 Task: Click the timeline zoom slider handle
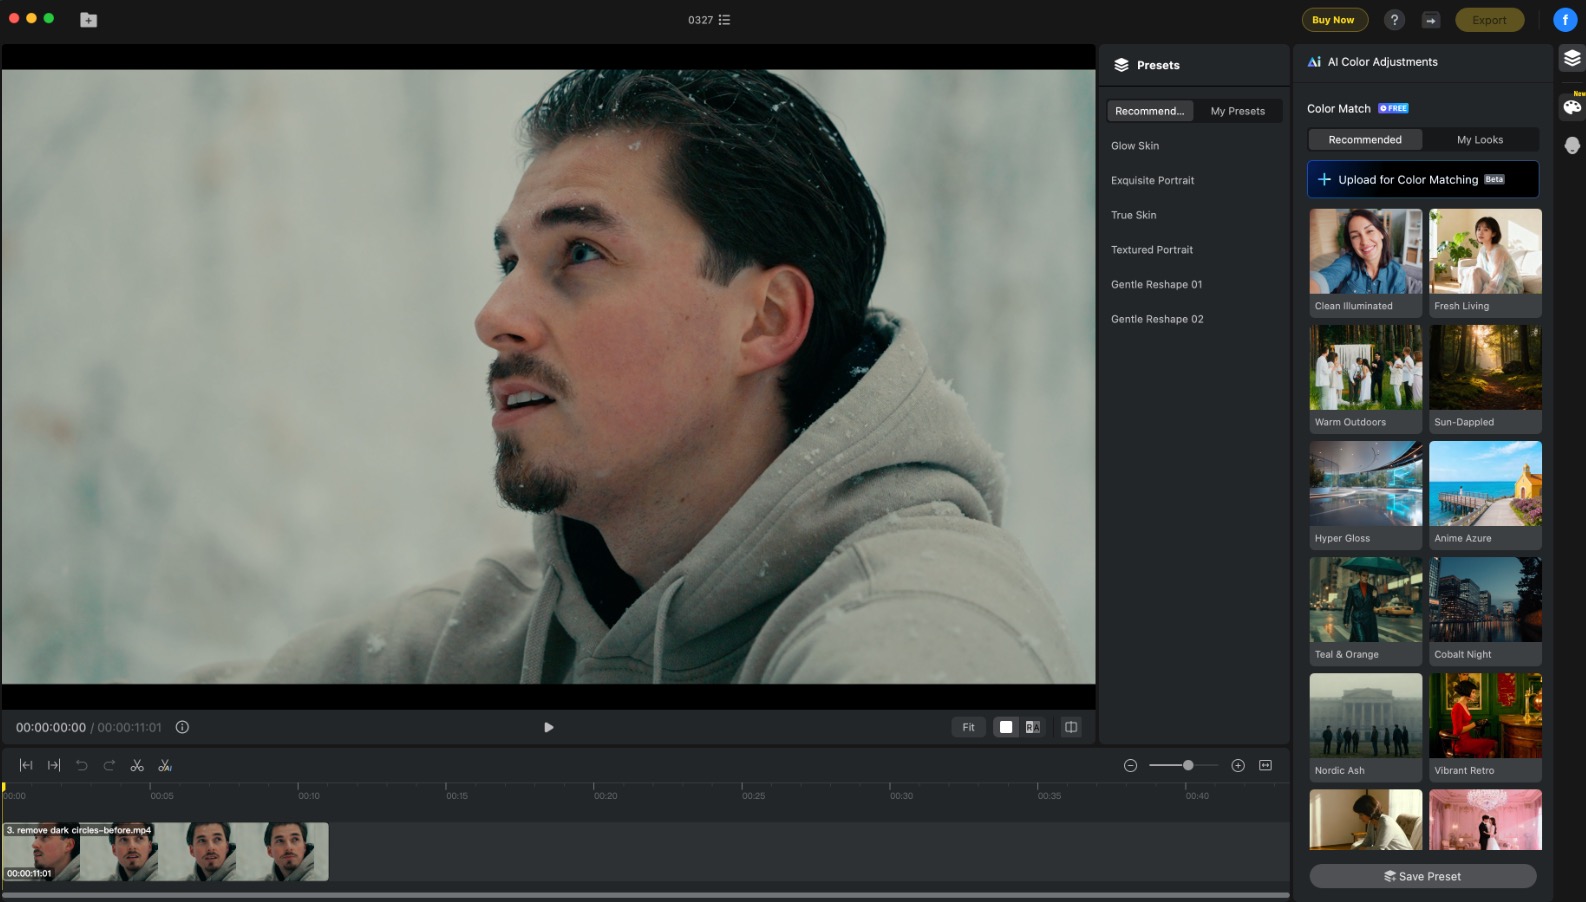(1188, 766)
